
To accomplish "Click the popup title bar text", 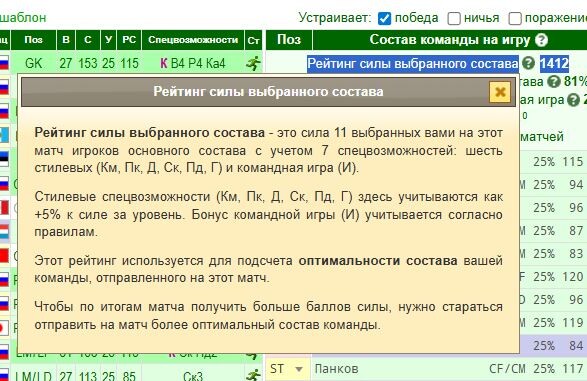I will [268, 92].
